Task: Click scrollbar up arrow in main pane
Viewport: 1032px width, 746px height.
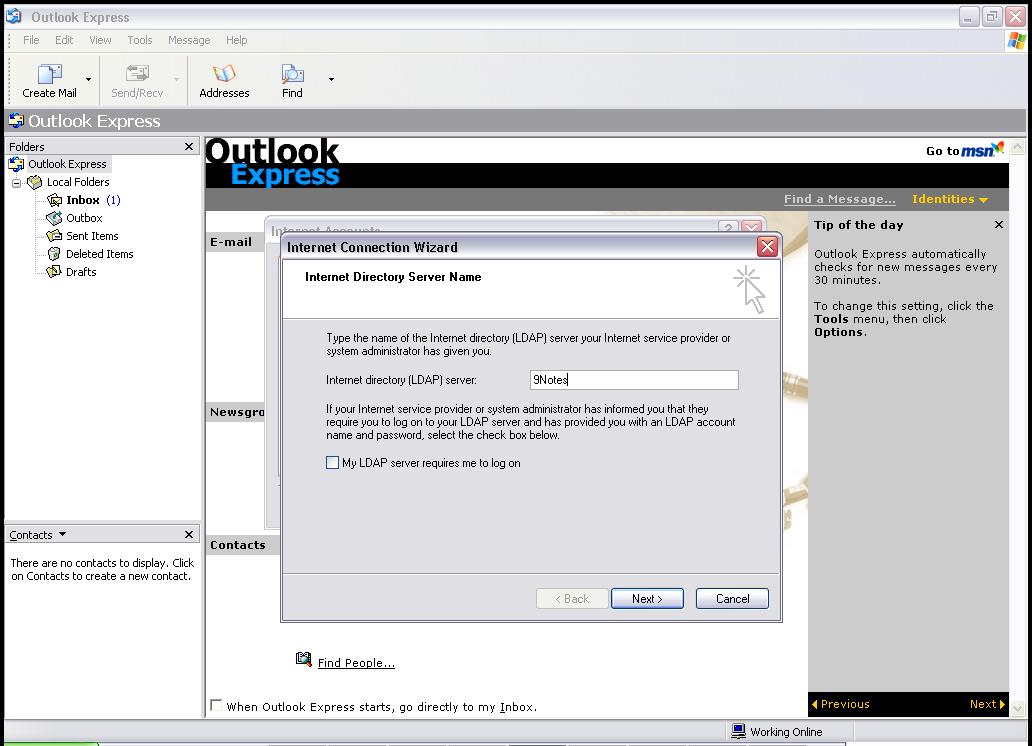Action: (x=1018, y=146)
